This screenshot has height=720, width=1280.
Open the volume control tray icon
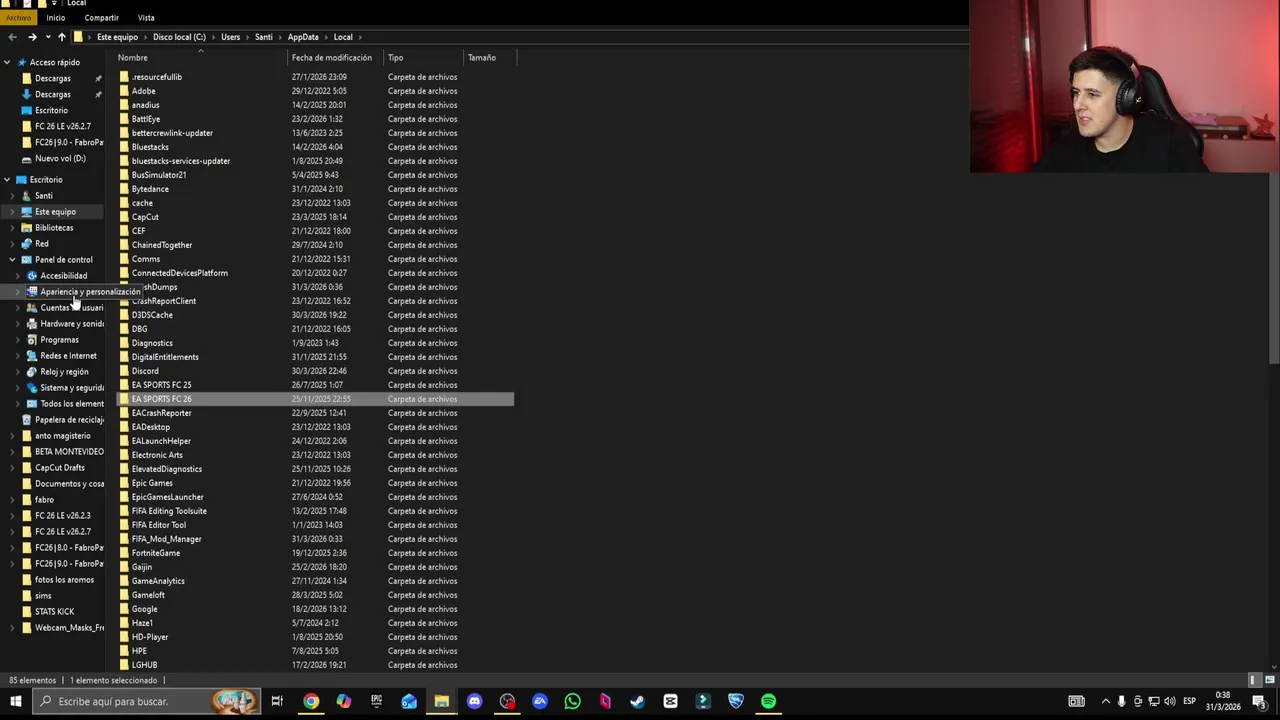coord(1169,701)
